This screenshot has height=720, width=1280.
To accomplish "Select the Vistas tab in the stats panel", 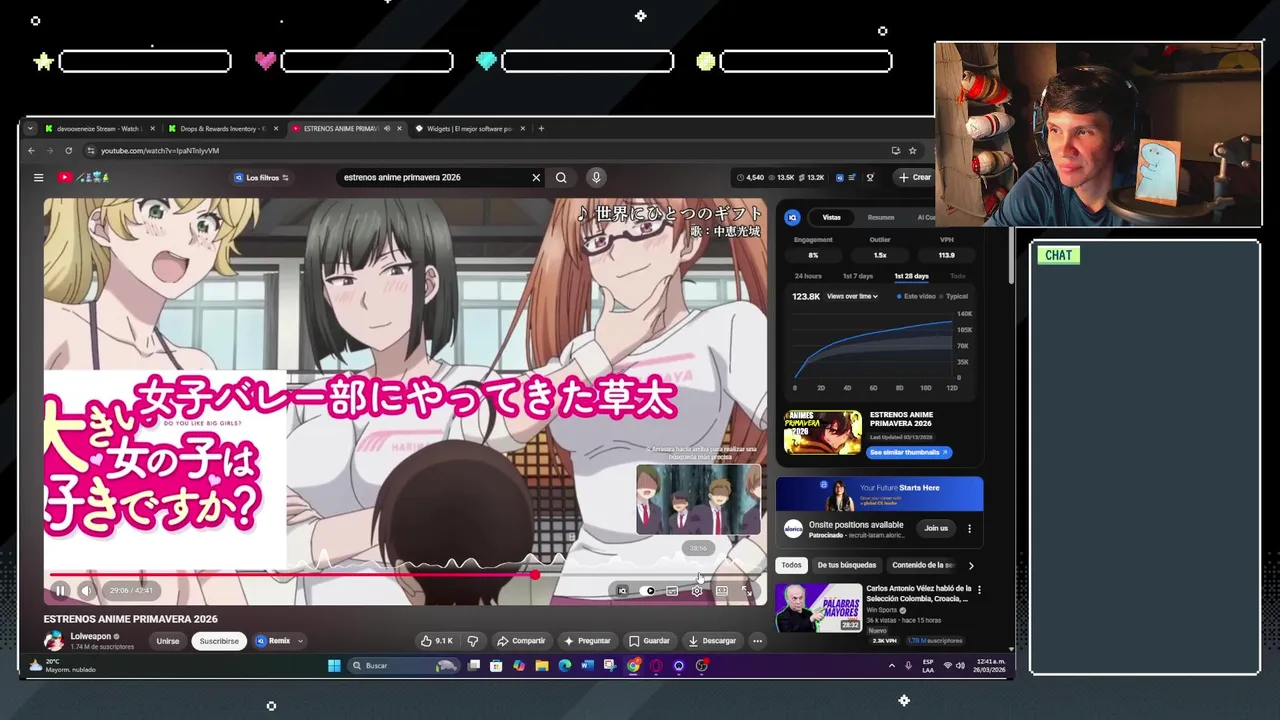I will (x=831, y=217).
